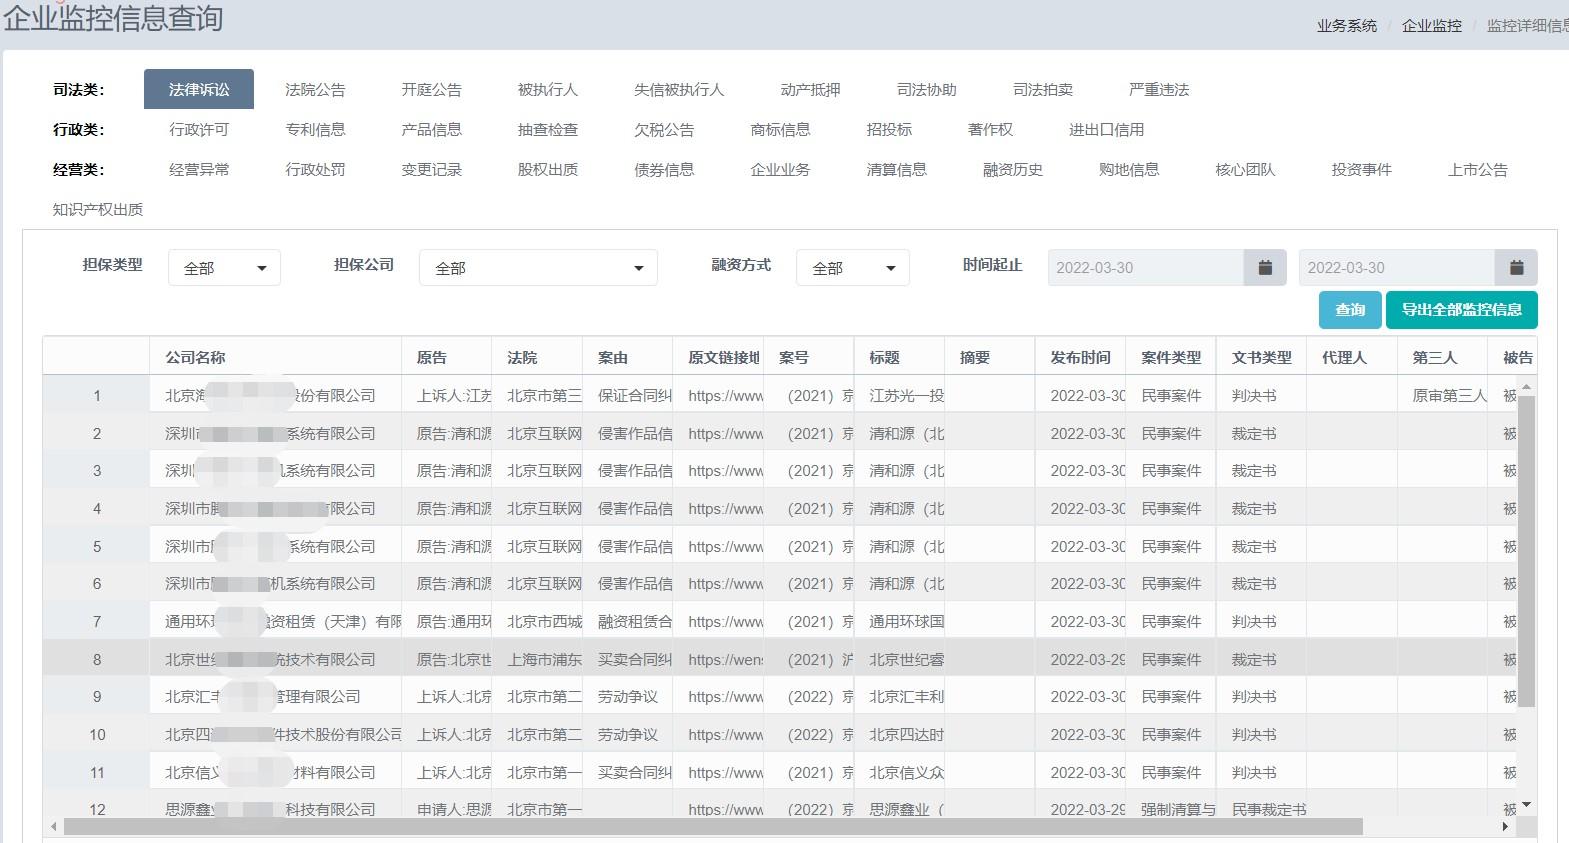Switch to the 法院公告 tab
This screenshot has width=1569, height=843.
point(315,90)
